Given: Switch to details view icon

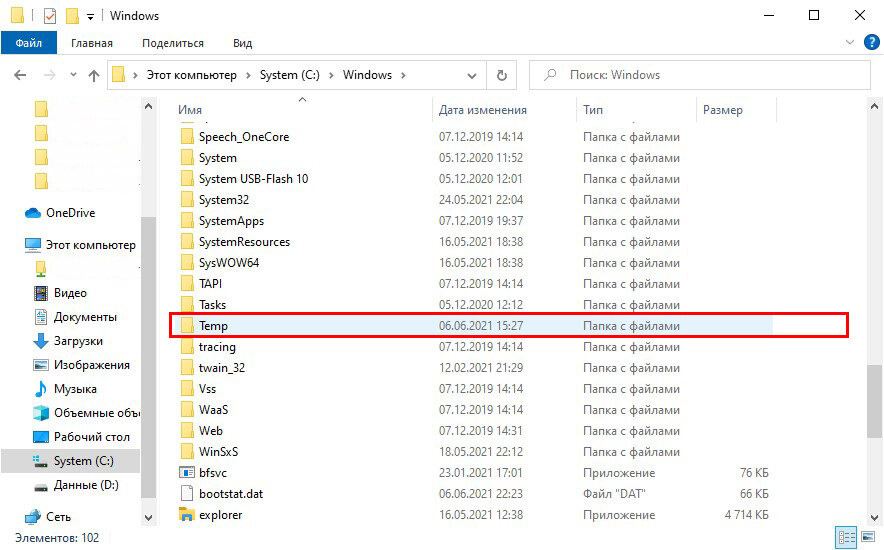Looking at the screenshot, I should pos(846,538).
